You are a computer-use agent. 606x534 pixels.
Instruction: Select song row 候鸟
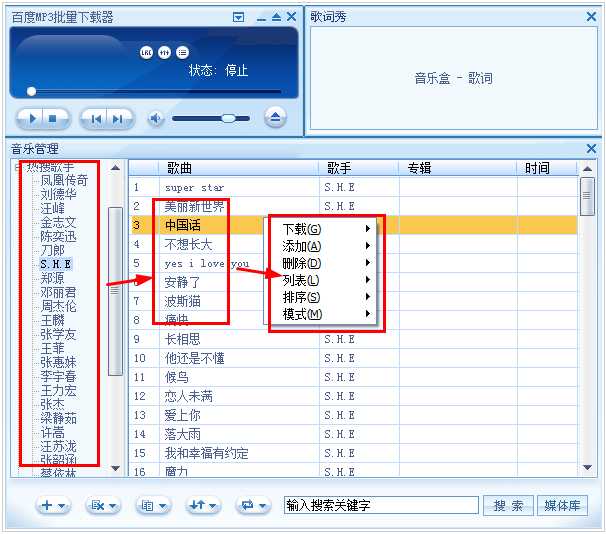point(353,377)
